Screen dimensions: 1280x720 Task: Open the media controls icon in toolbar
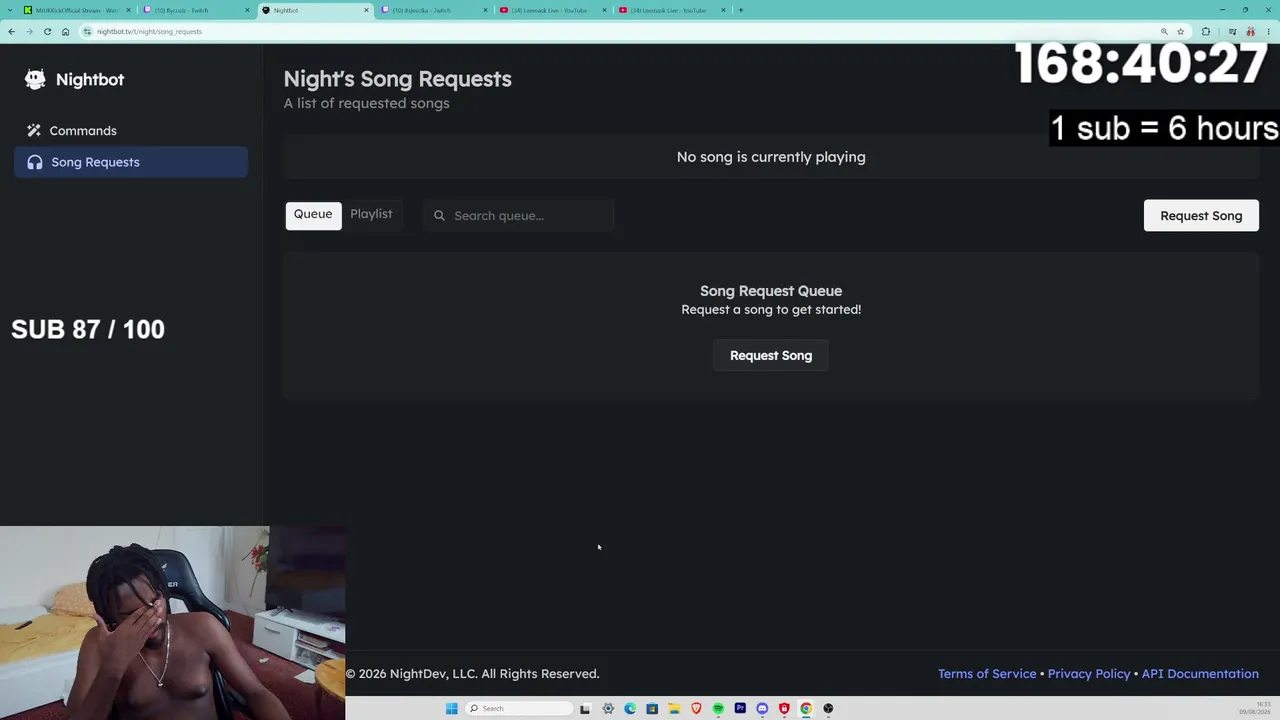[x=1232, y=31]
